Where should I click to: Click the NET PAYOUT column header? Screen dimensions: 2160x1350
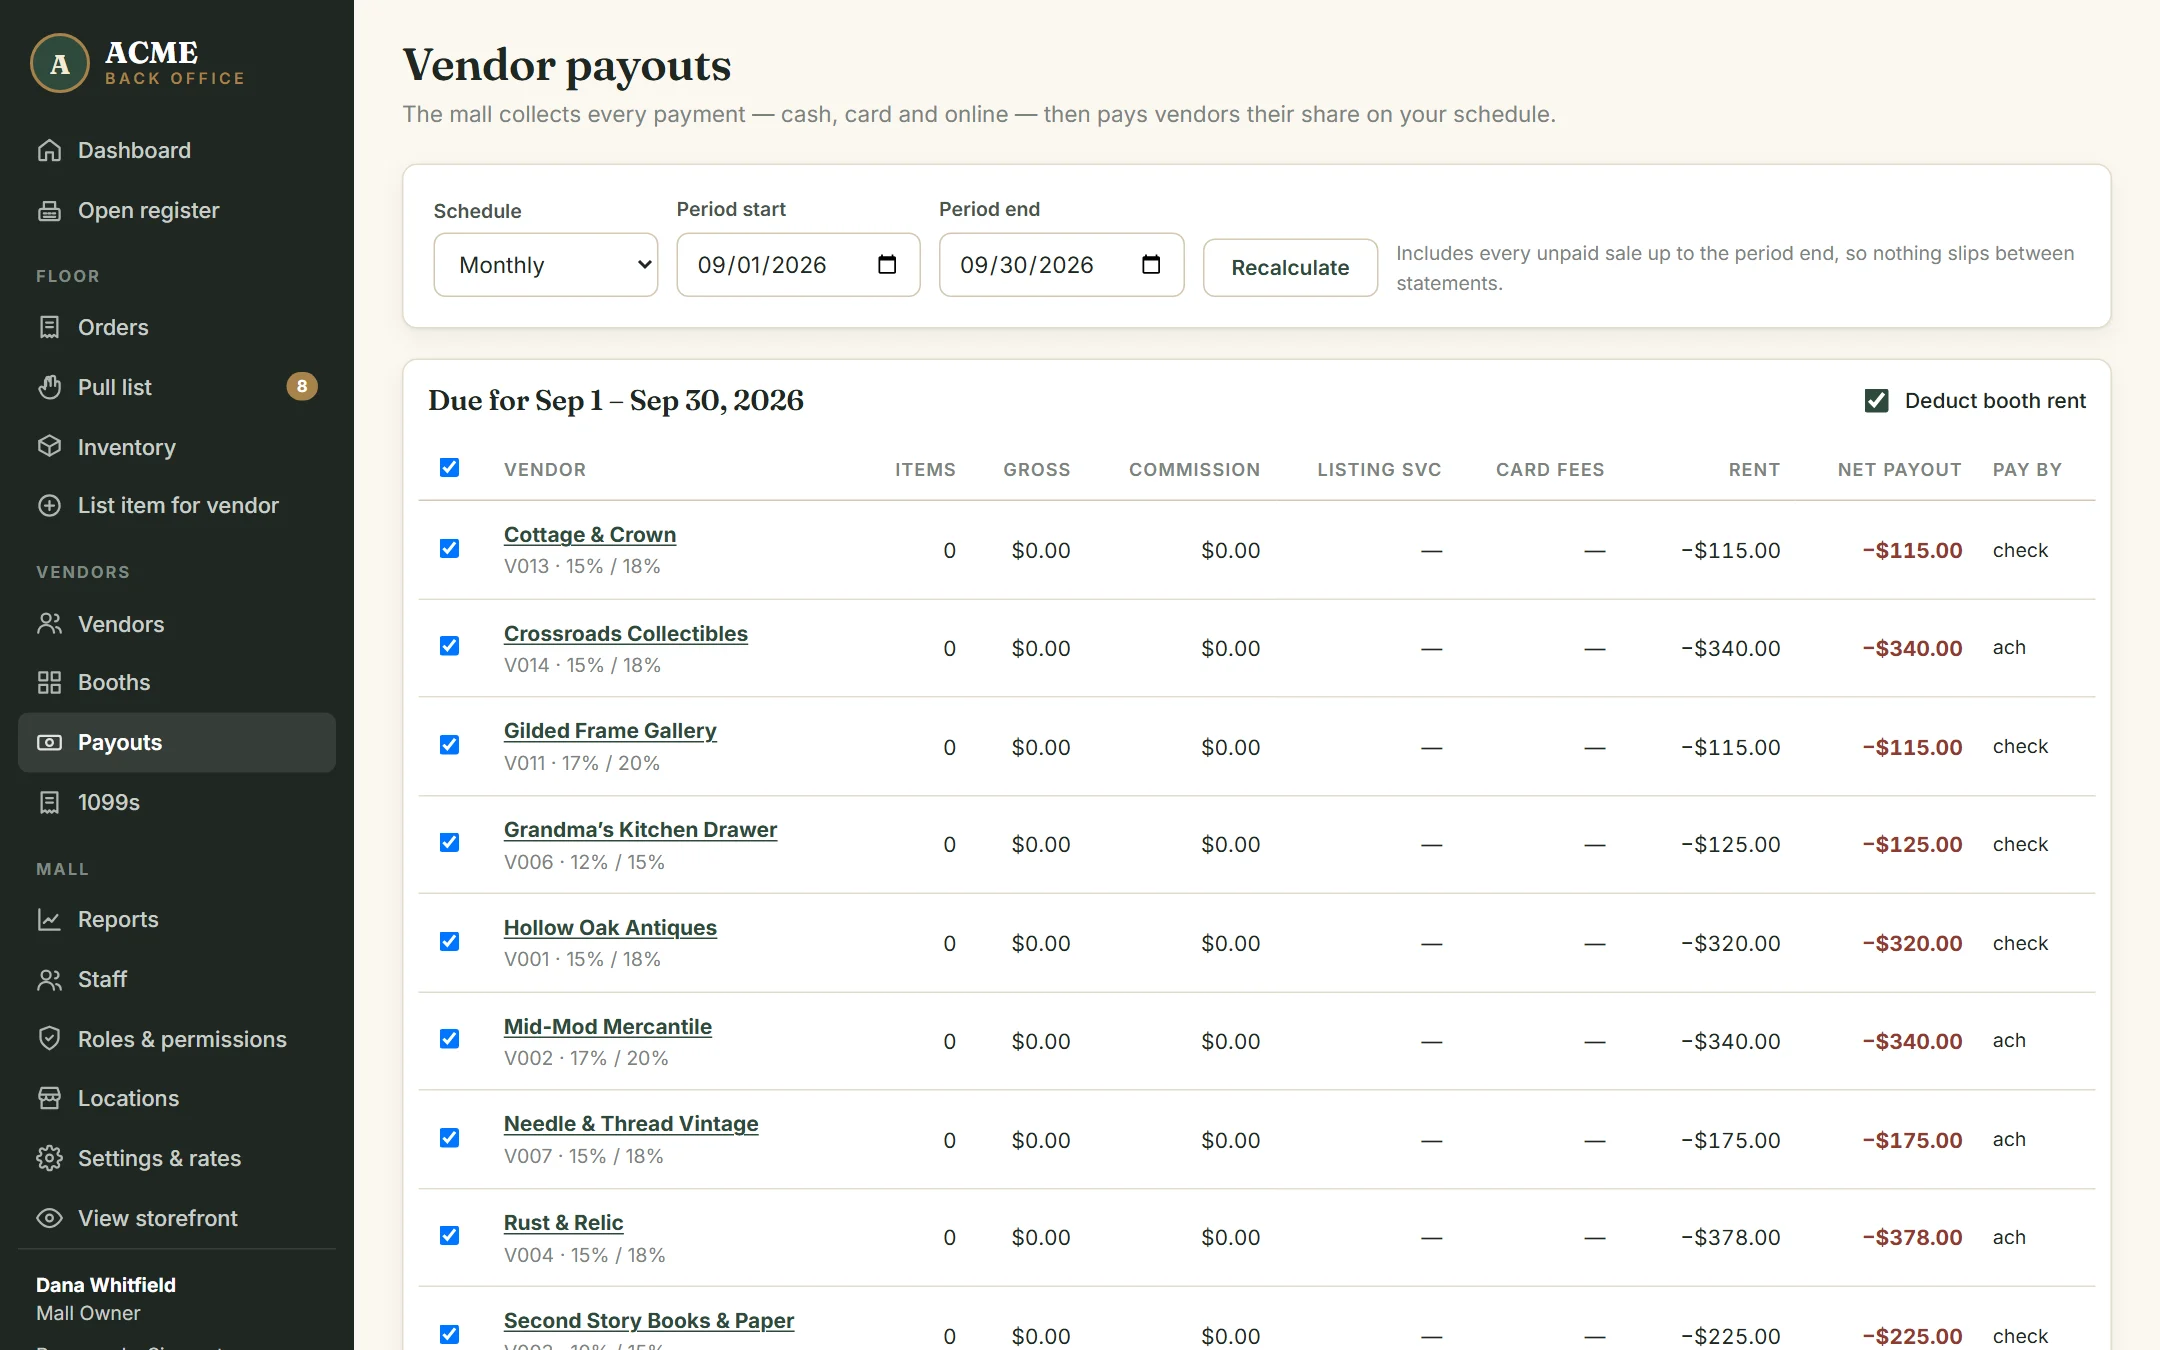[1899, 470]
